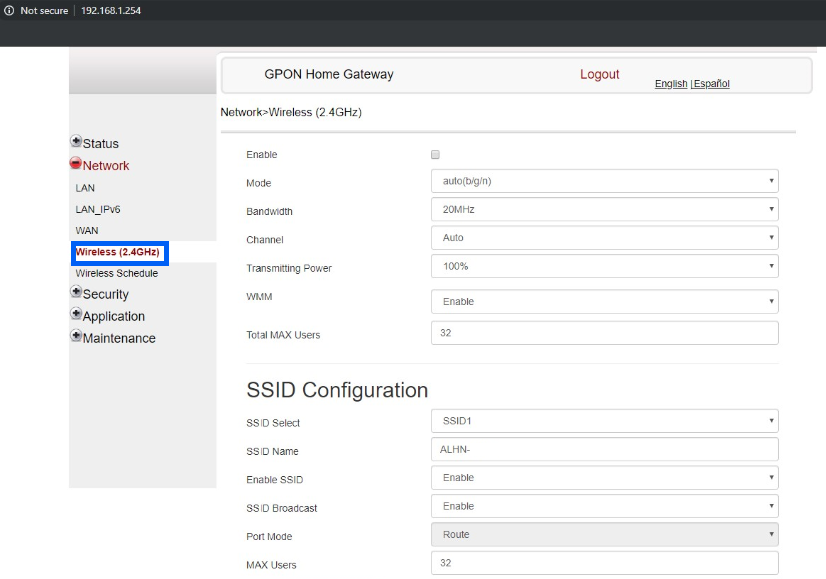This screenshot has width=826, height=579.
Task: Tick the wireless Enable checkbox
Action: (435, 154)
